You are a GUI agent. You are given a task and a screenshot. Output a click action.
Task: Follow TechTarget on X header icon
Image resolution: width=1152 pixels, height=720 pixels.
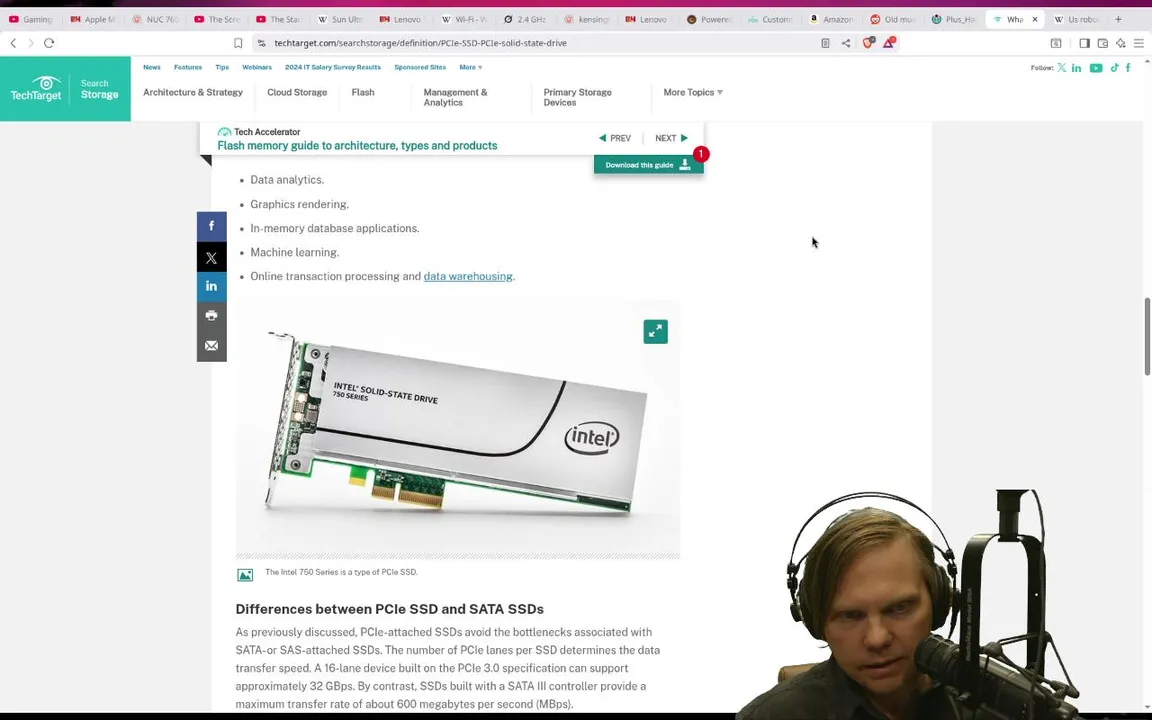click(1062, 68)
